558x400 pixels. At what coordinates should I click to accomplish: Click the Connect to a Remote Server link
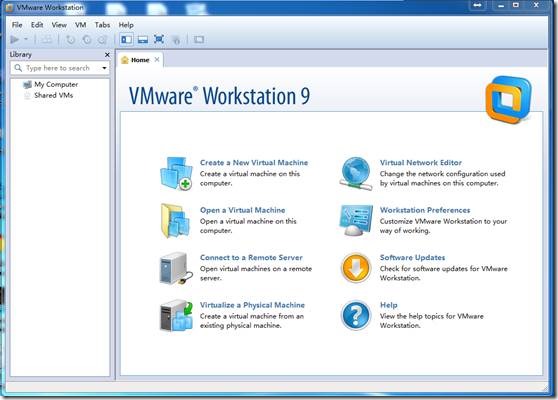tap(251, 257)
